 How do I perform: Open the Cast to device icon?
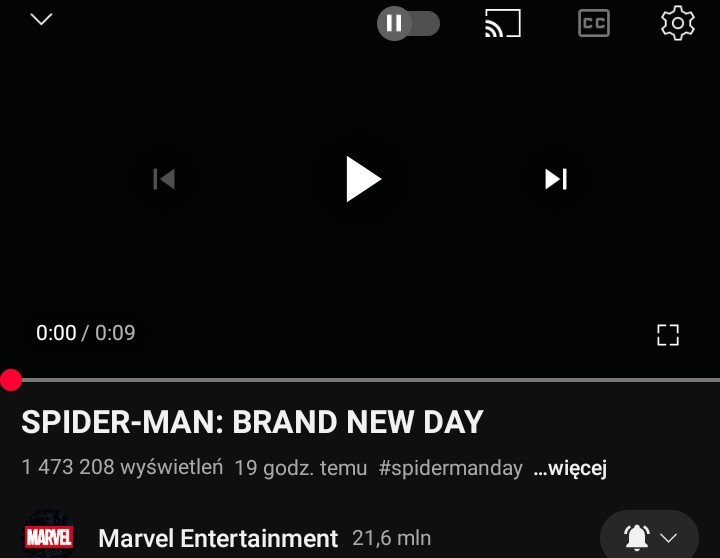pyautogui.click(x=503, y=23)
